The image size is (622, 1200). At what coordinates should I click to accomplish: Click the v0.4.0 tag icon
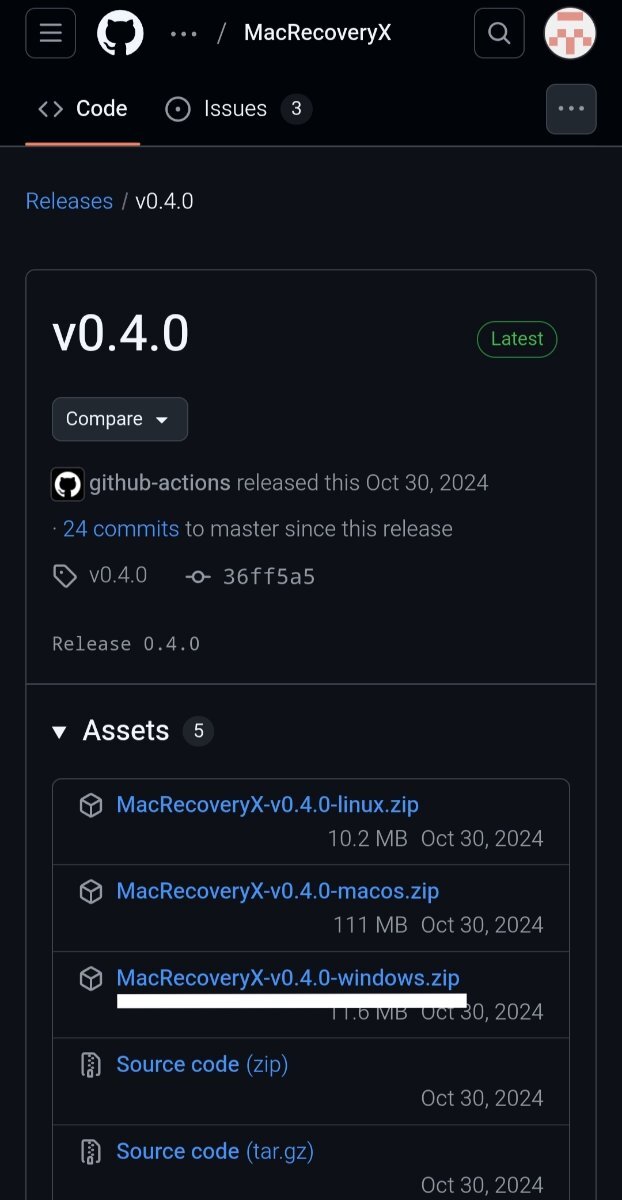click(x=65, y=576)
